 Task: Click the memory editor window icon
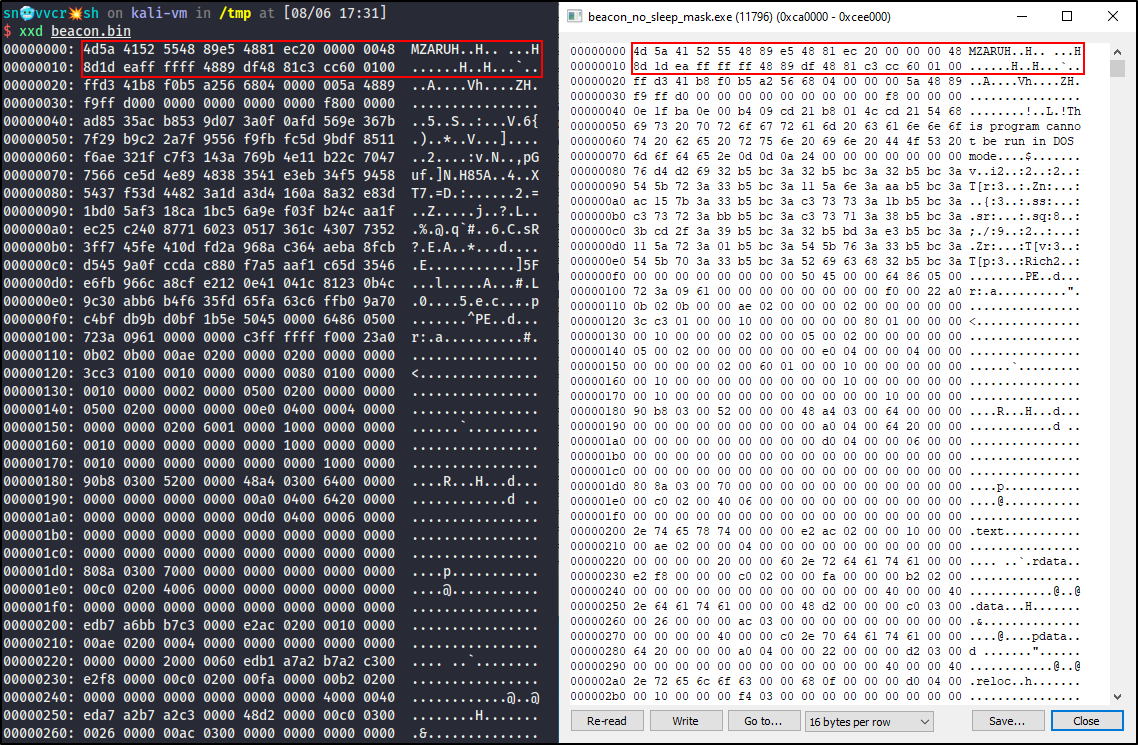coord(574,17)
